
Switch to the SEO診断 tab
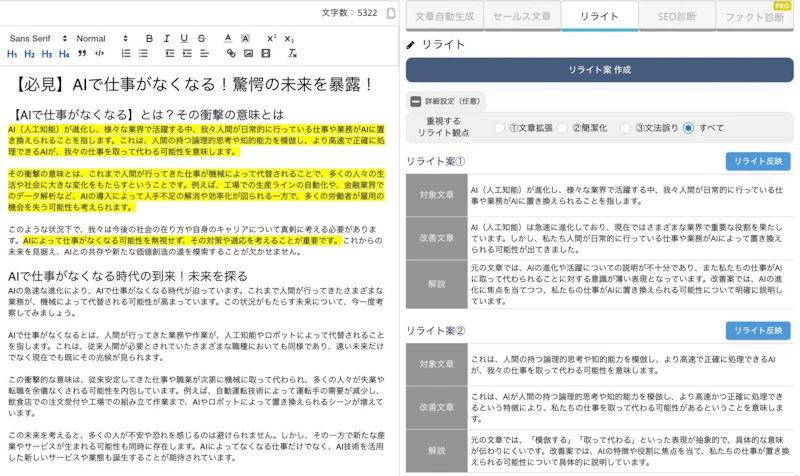pyautogui.click(x=677, y=16)
